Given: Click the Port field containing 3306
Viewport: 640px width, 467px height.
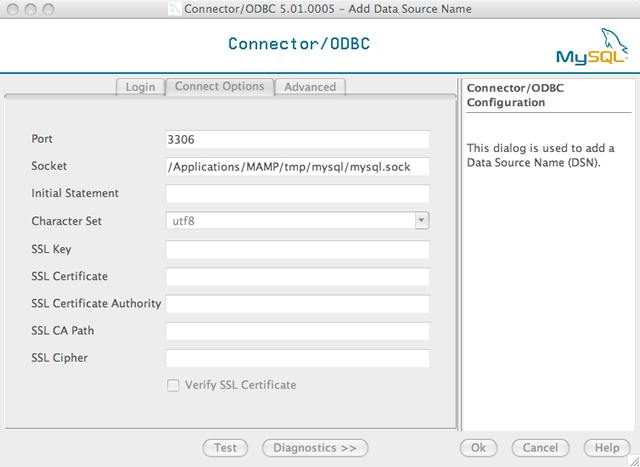Looking at the screenshot, I should [298, 140].
